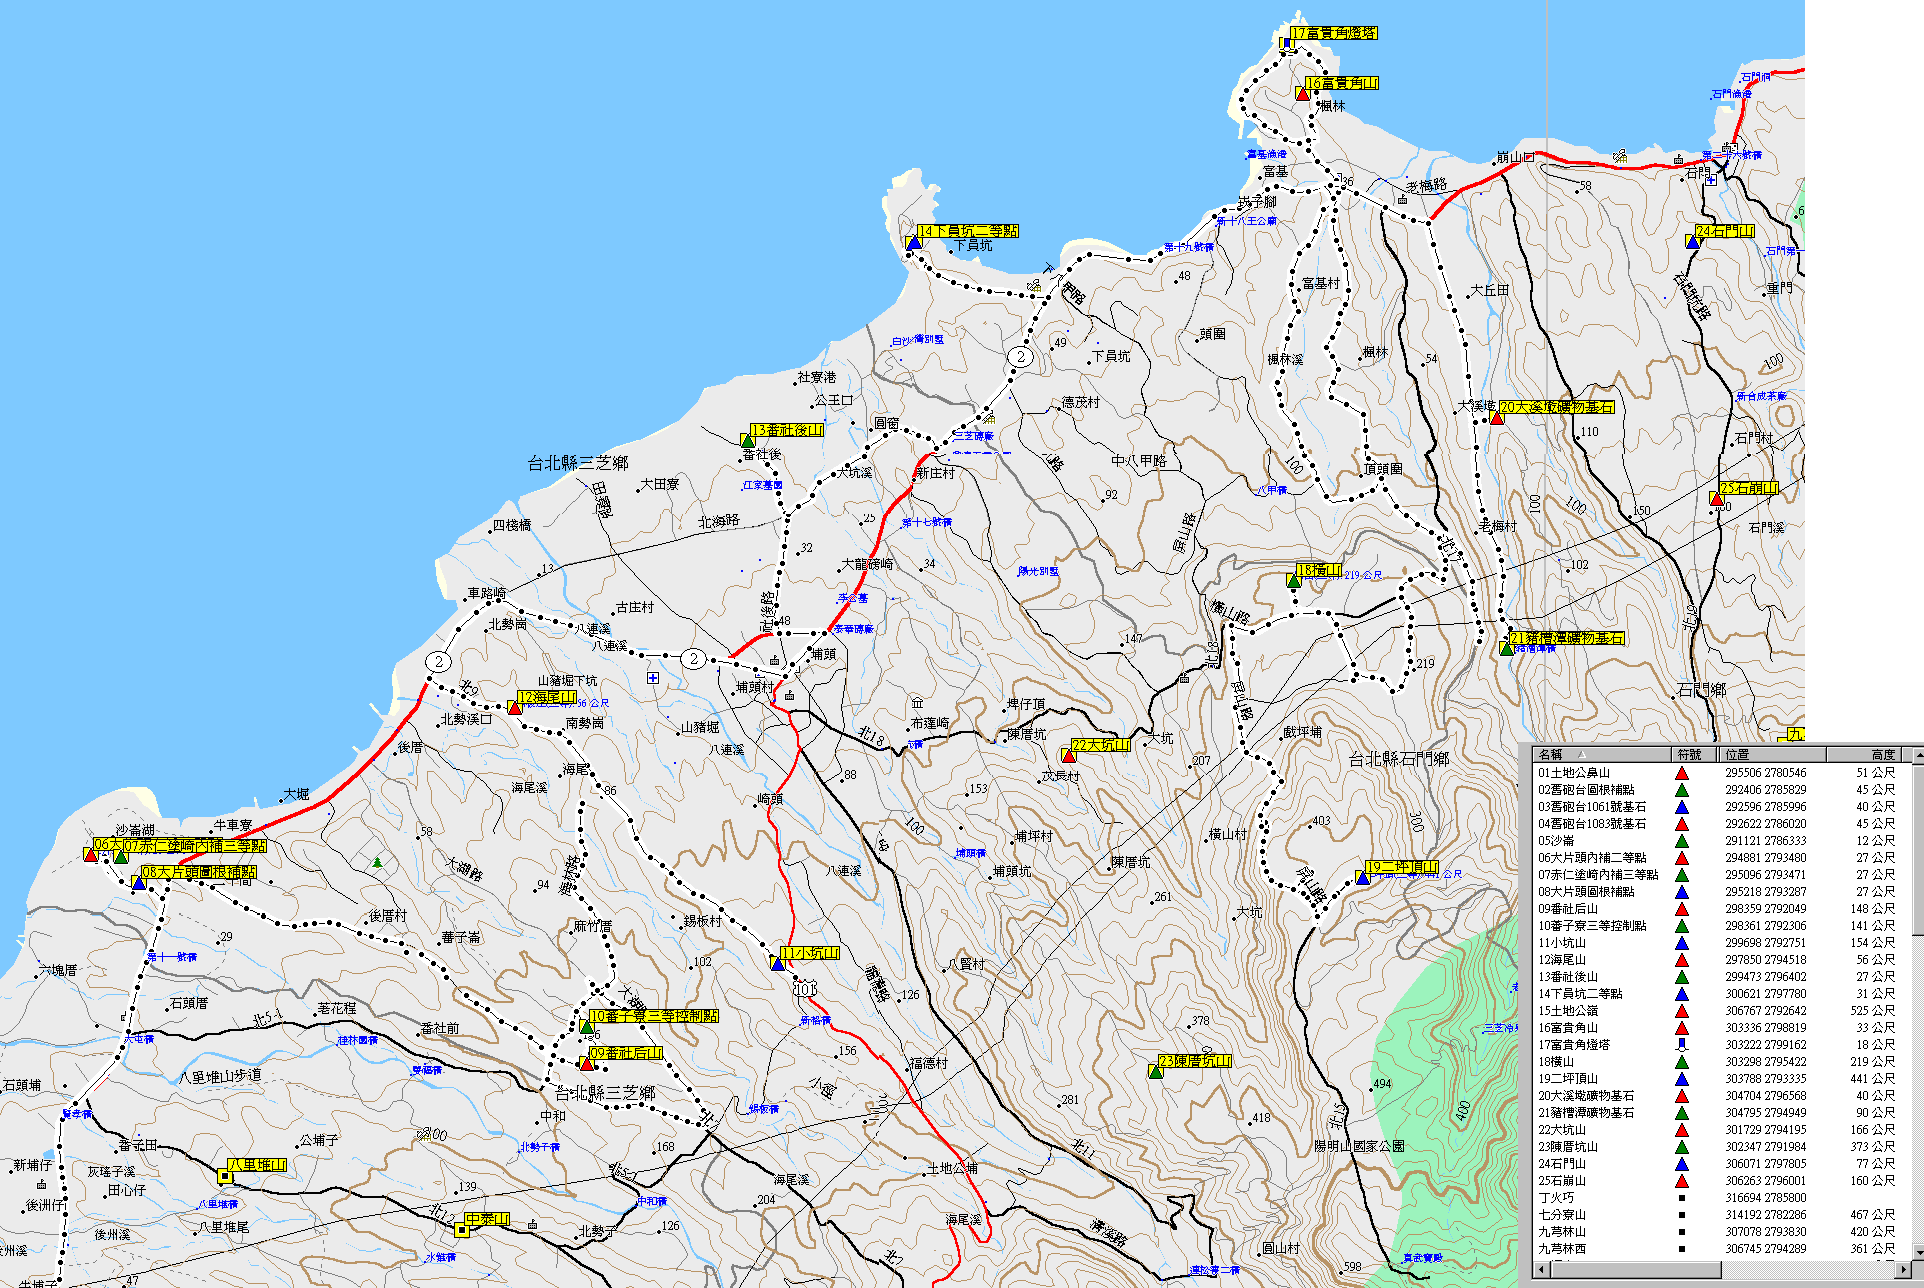Click the yellow square marker for 八里堆山 on map
Viewport: 1924px width, 1288px height.
(x=225, y=1176)
